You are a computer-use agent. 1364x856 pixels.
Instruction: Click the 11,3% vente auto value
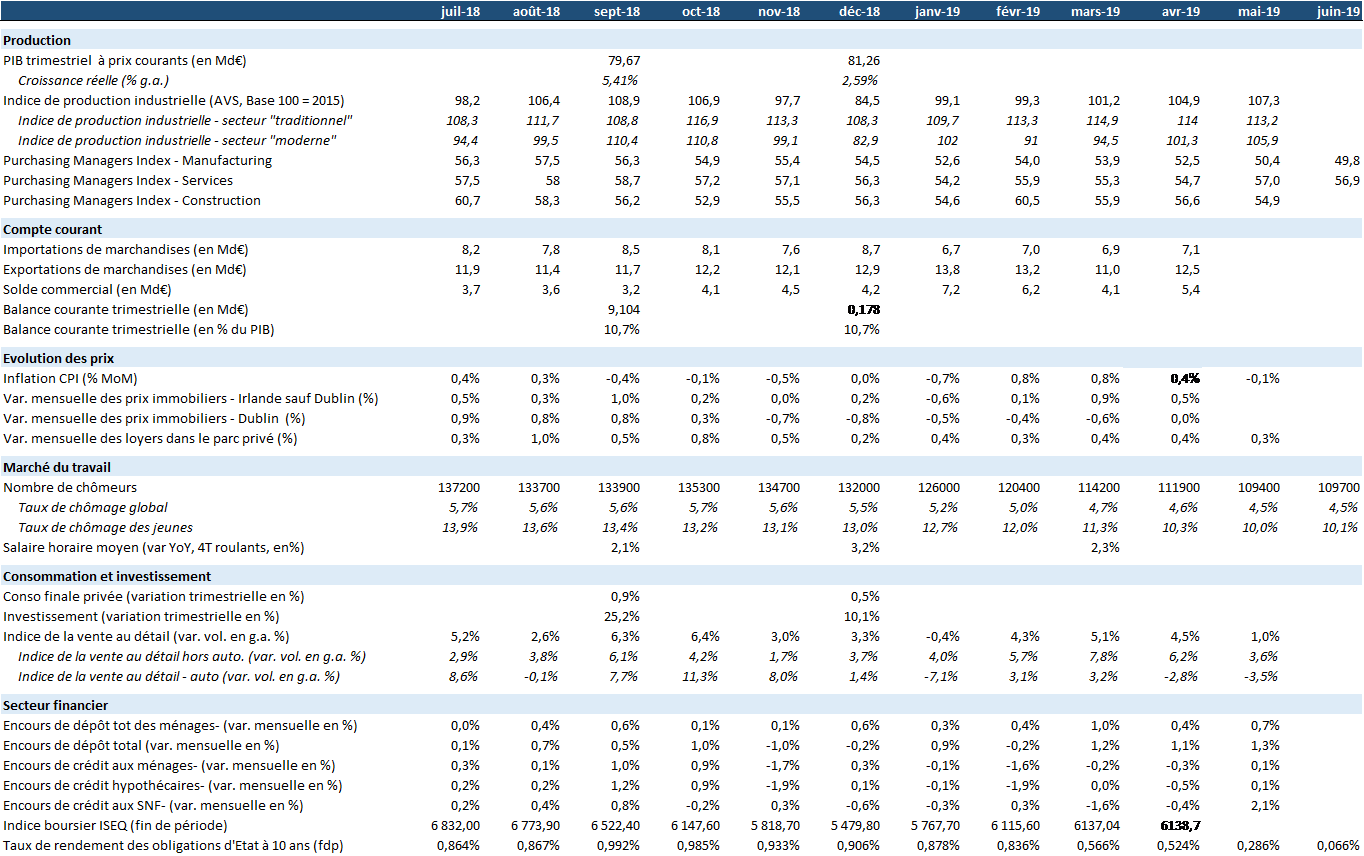tap(701, 676)
